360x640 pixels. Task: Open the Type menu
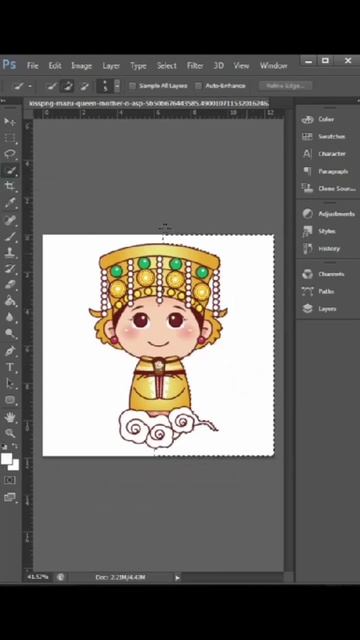tap(138, 66)
